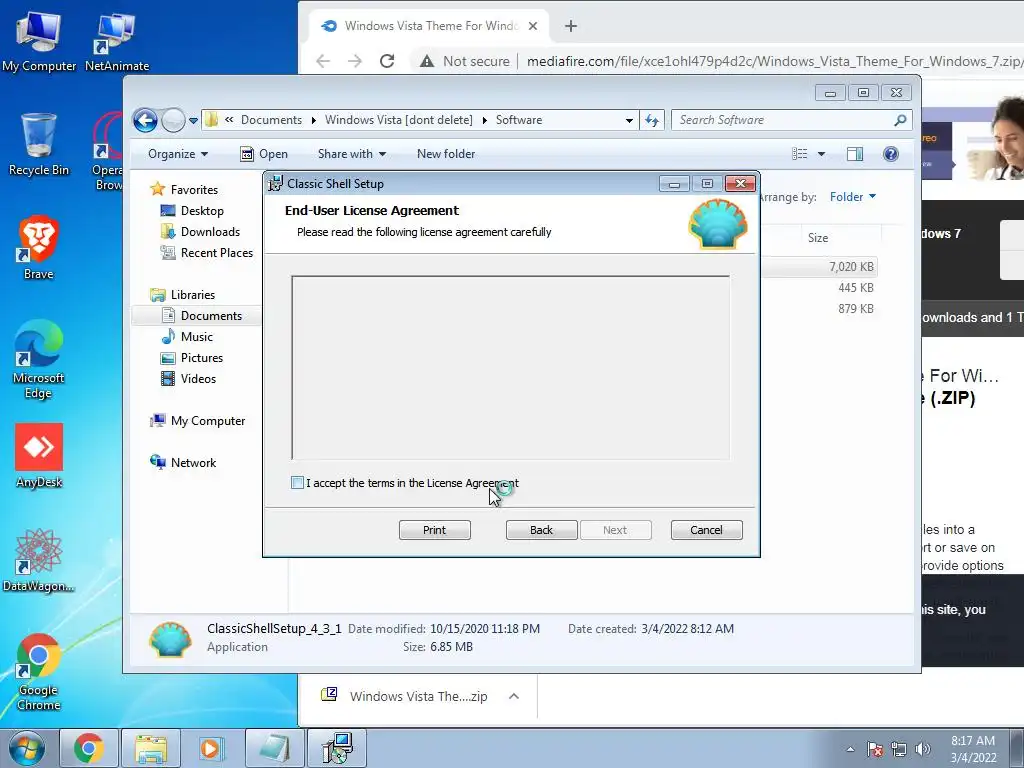This screenshot has width=1024, height=768.
Task: Click Print in Classic Shell Setup
Action: tap(434, 530)
